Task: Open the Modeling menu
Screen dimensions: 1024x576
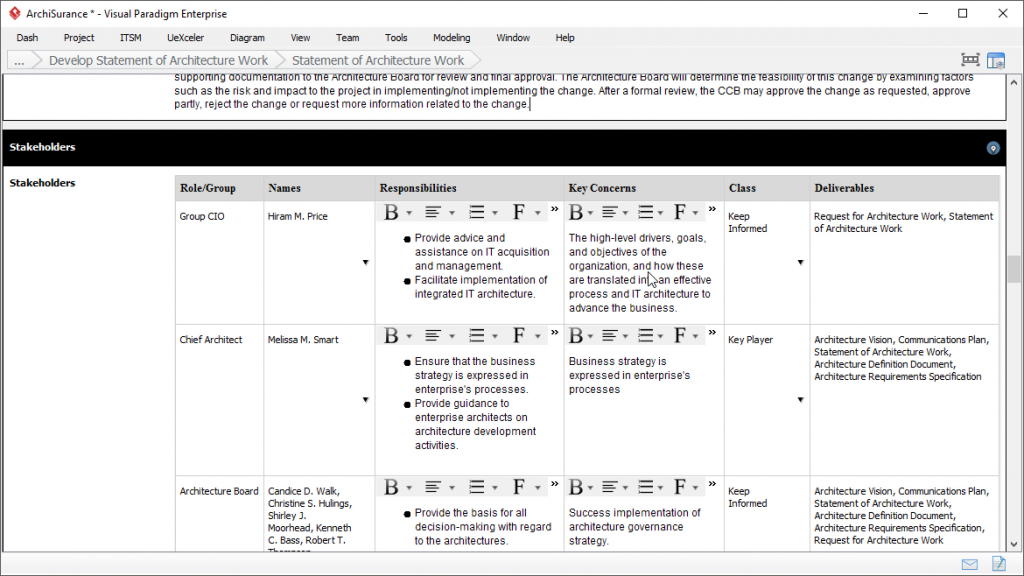Action: [x=451, y=38]
